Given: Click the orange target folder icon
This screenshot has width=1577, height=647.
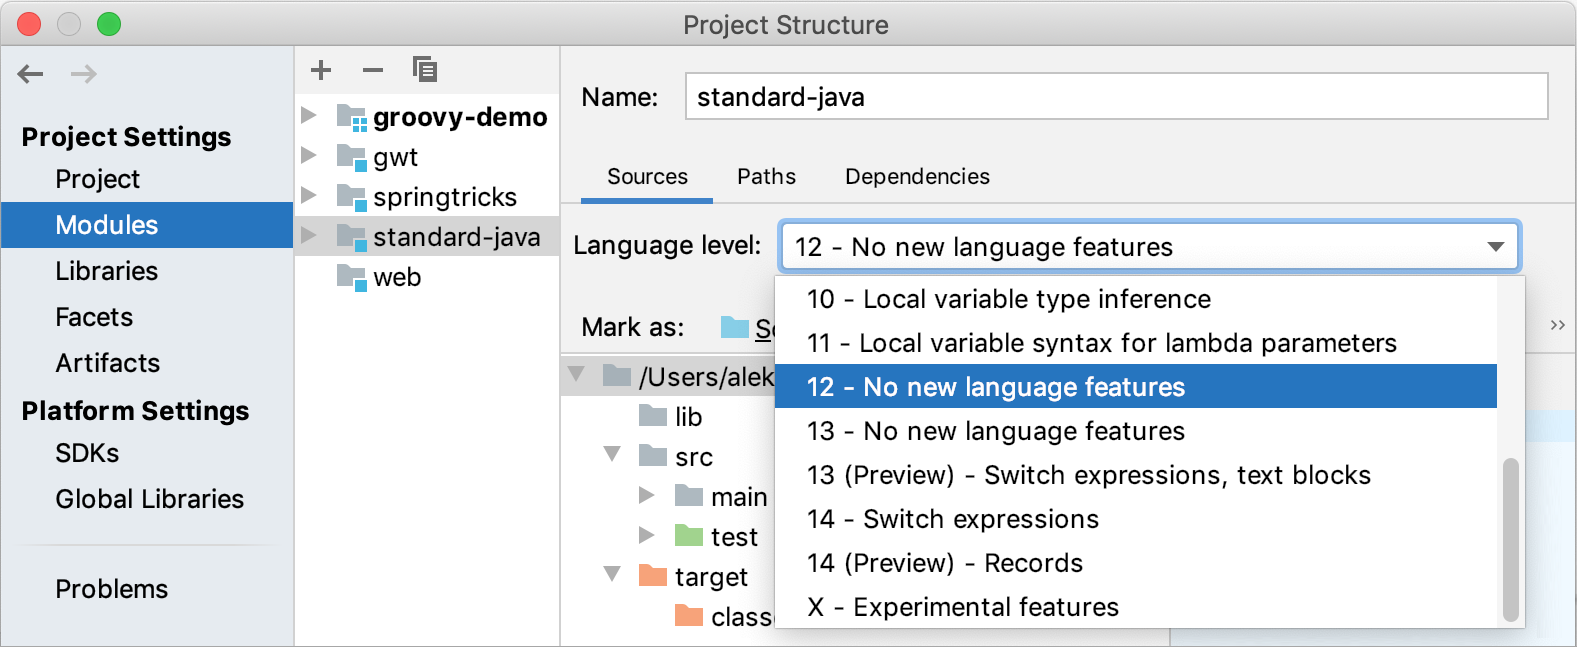Looking at the screenshot, I should [653, 575].
